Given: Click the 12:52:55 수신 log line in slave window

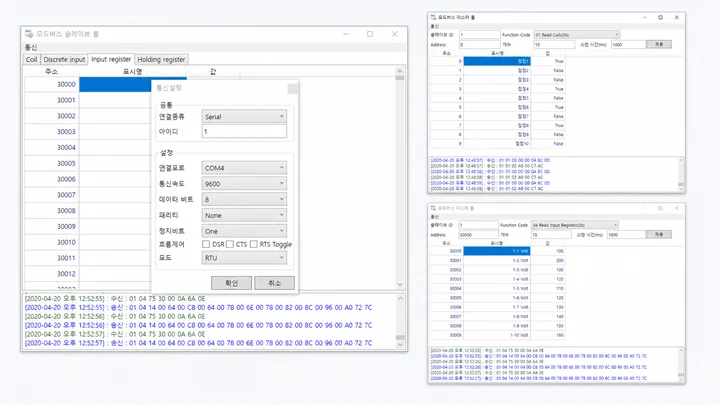Looking at the screenshot, I should point(115,298).
